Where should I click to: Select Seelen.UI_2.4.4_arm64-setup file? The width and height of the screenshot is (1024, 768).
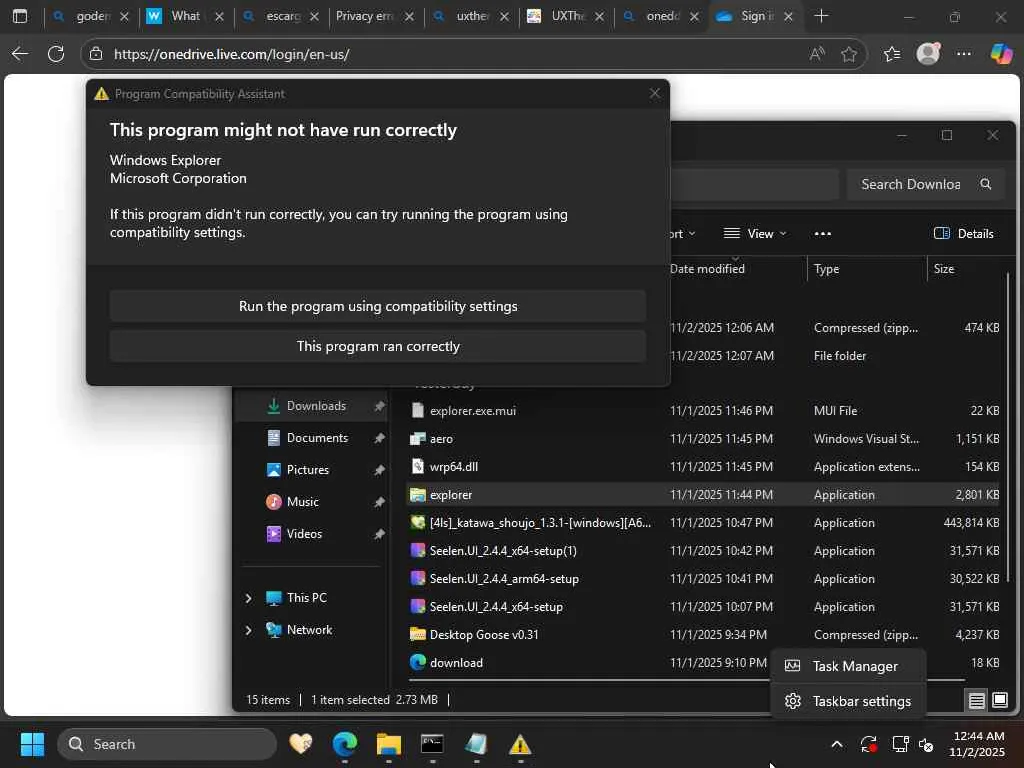tap(504, 579)
